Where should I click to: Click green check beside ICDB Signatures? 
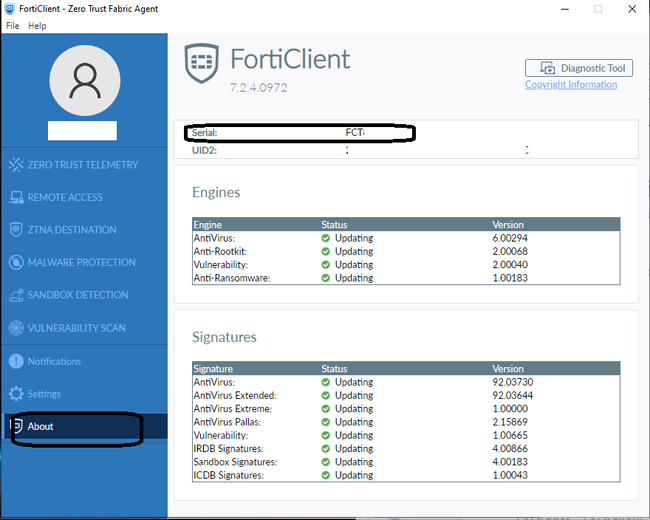coord(325,475)
